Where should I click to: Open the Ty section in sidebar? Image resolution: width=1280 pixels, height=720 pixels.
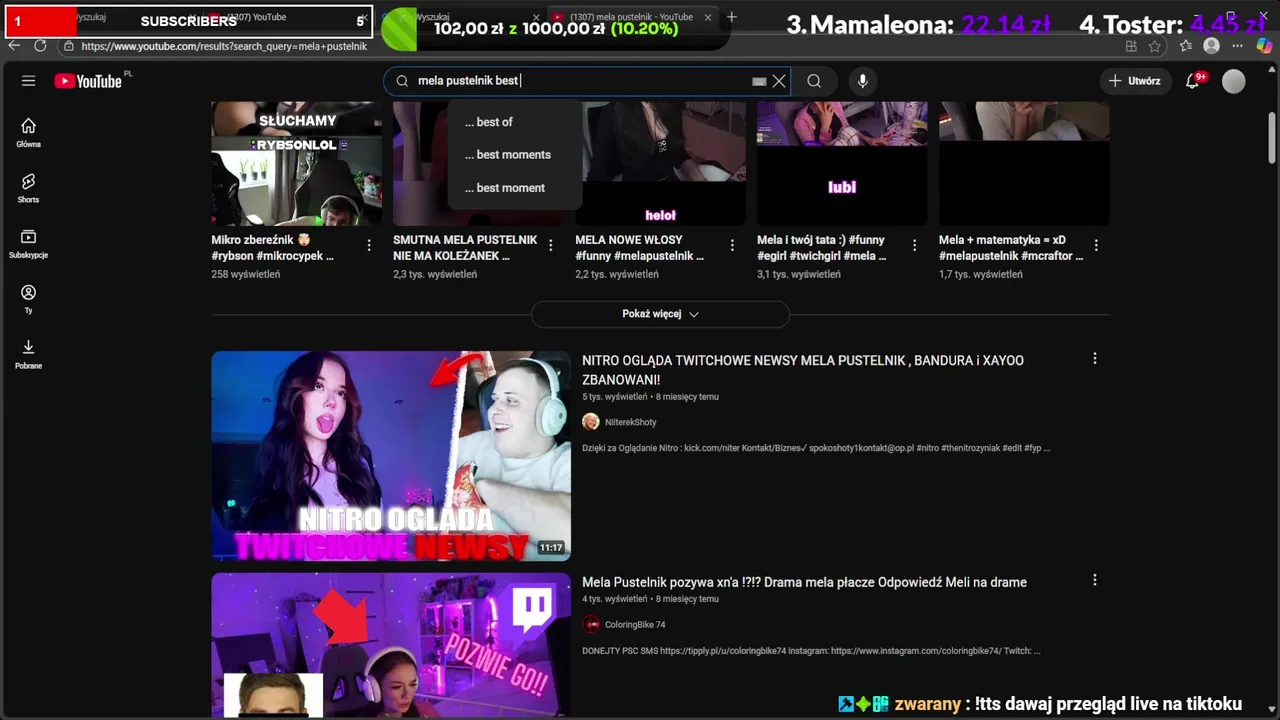[x=28, y=298]
